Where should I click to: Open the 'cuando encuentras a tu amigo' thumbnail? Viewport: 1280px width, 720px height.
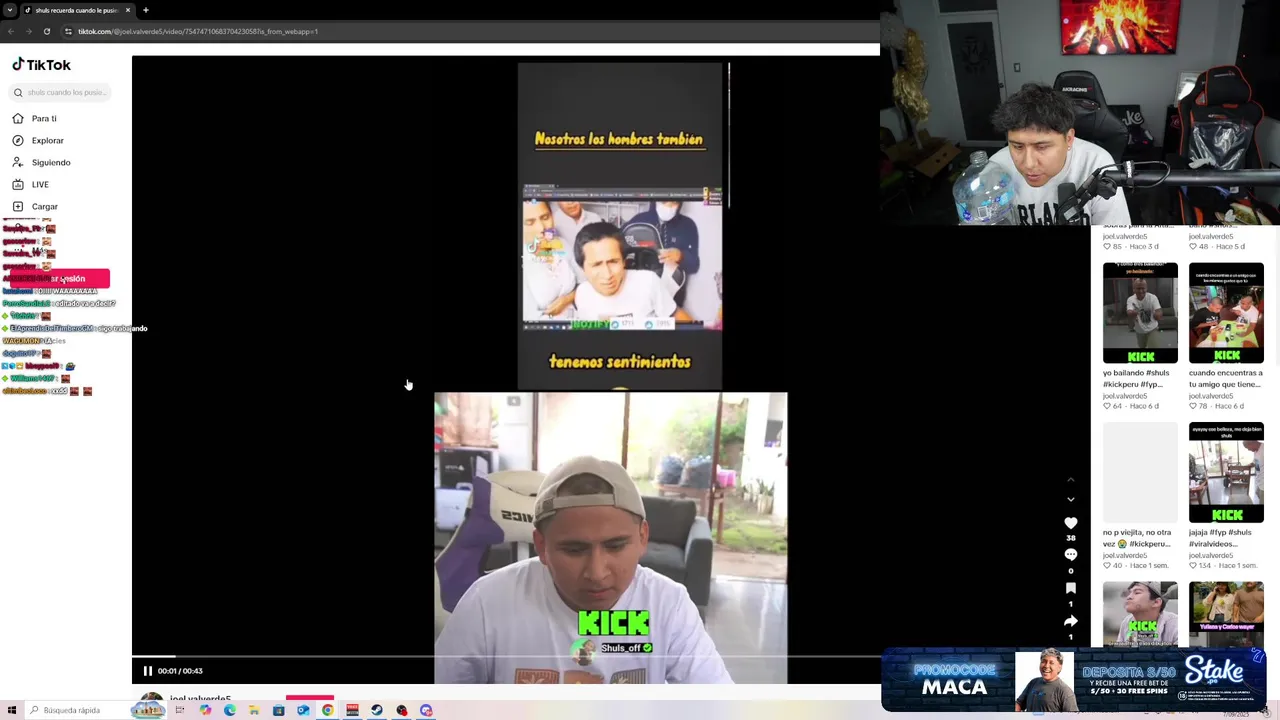click(1226, 313)
